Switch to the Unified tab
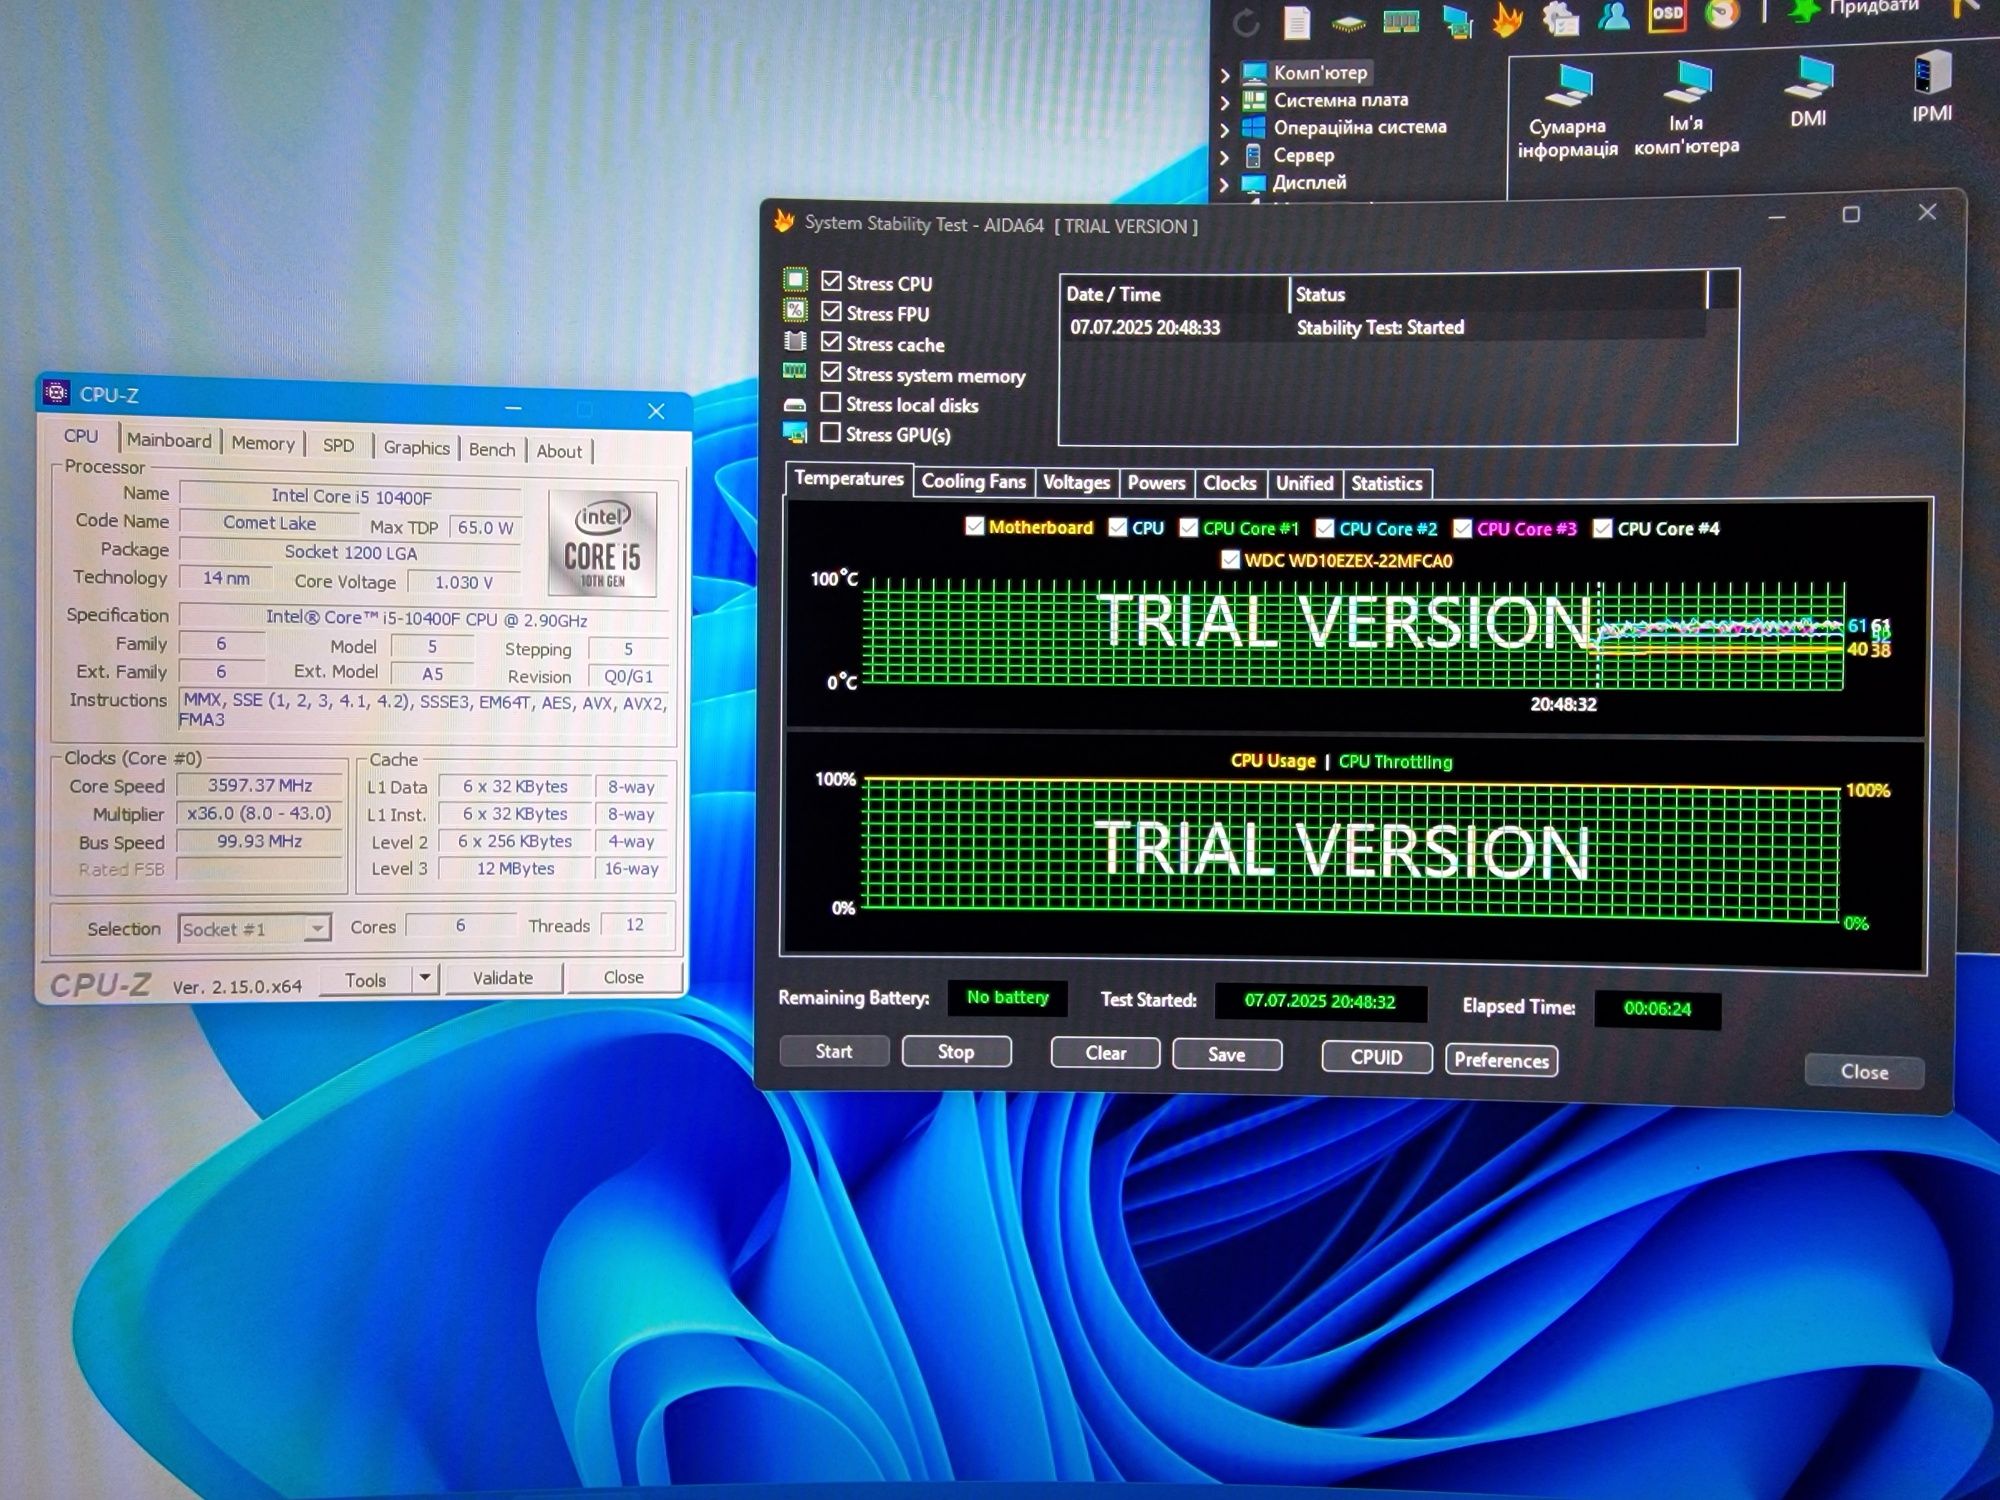The height and width of the screenshot is (1500, 2000). tap(1304, 484)
